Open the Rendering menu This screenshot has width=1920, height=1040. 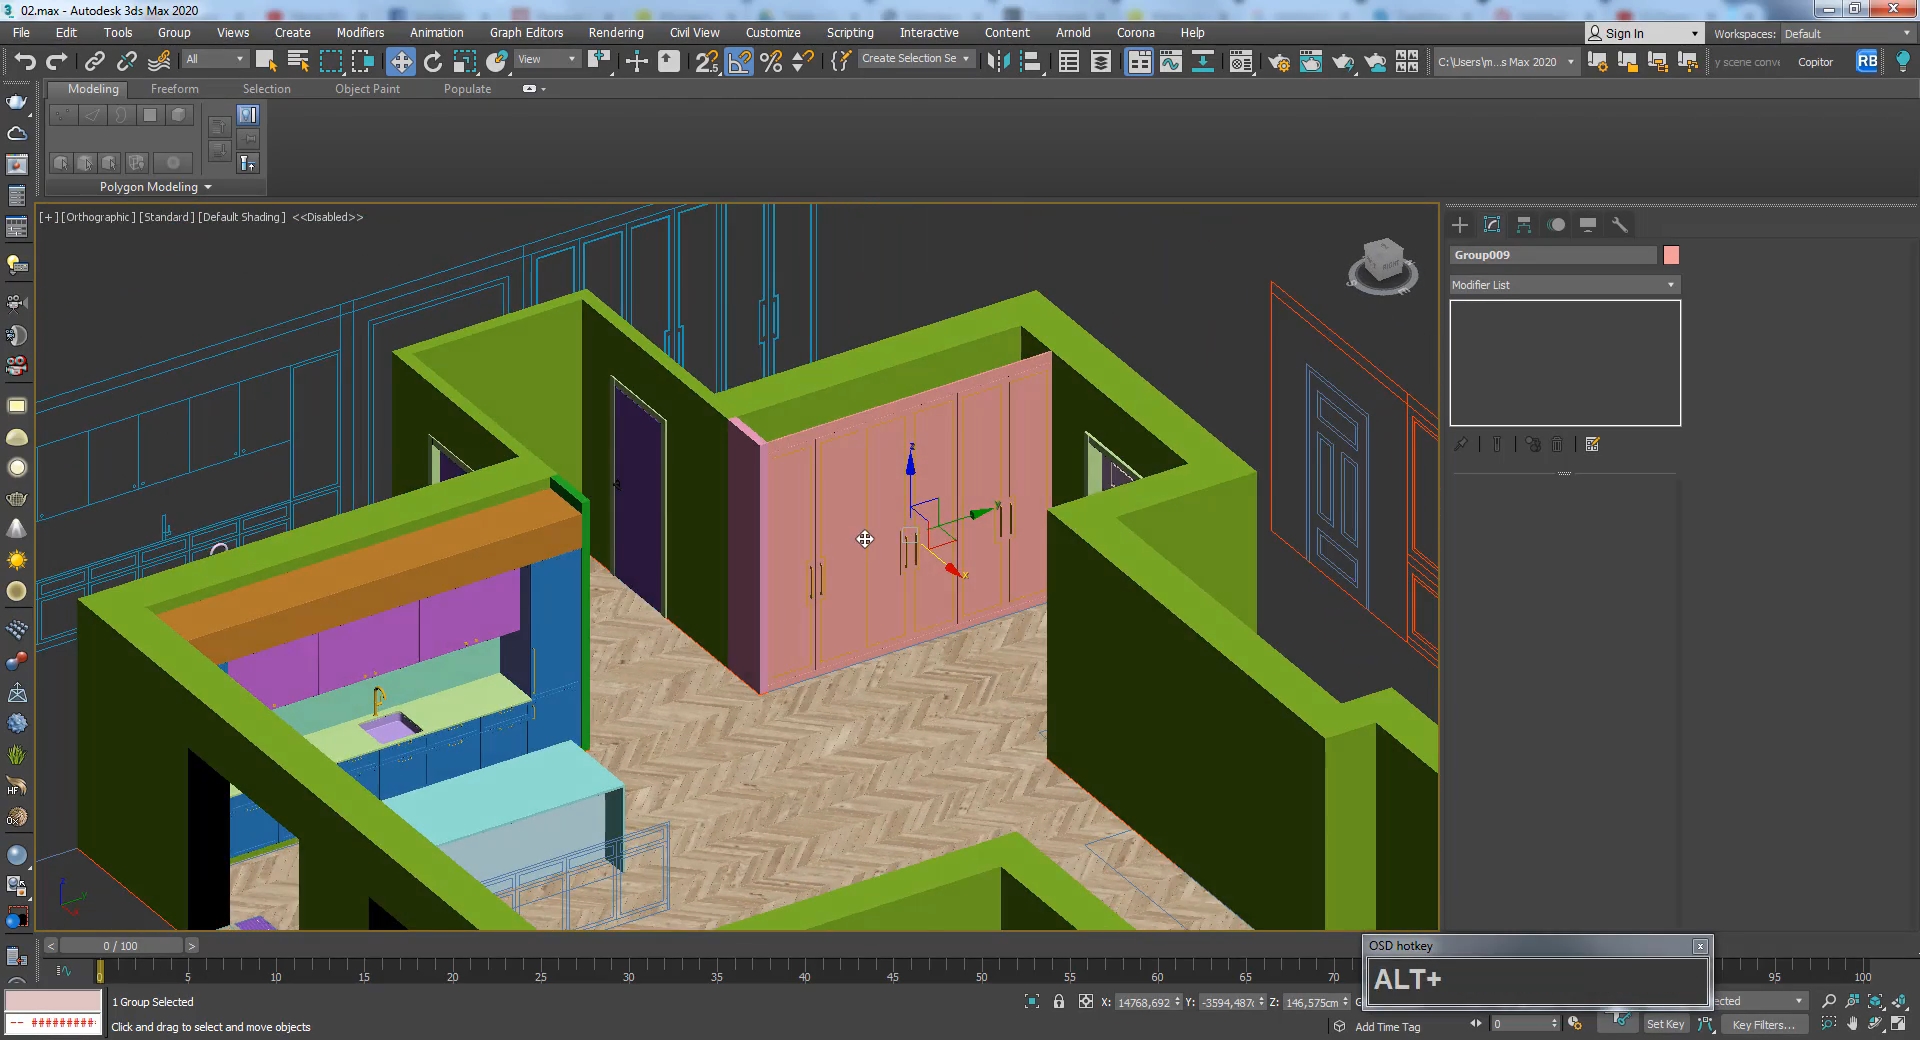point(615,33)
